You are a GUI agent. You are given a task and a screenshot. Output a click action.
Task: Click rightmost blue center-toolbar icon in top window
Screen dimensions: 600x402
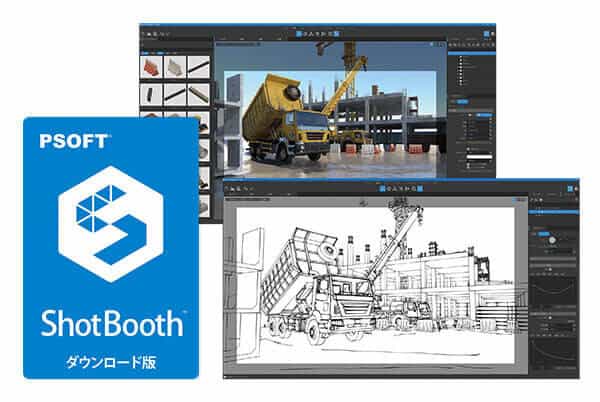[x=336, y=34]
